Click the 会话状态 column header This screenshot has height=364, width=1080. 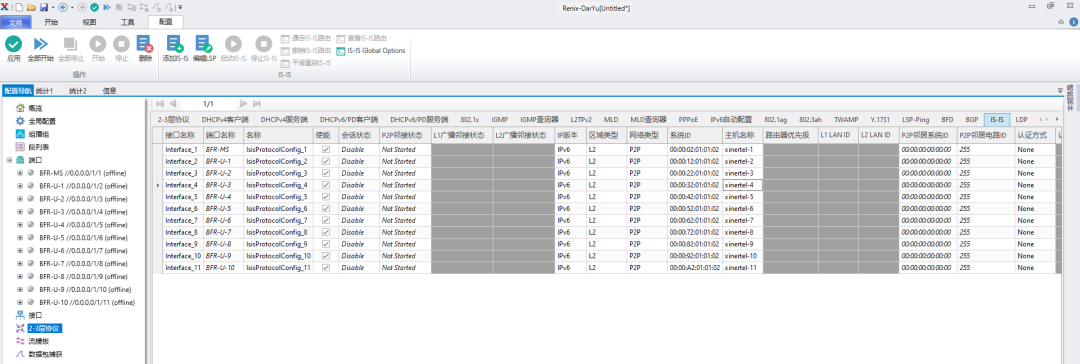coord(358,135)
